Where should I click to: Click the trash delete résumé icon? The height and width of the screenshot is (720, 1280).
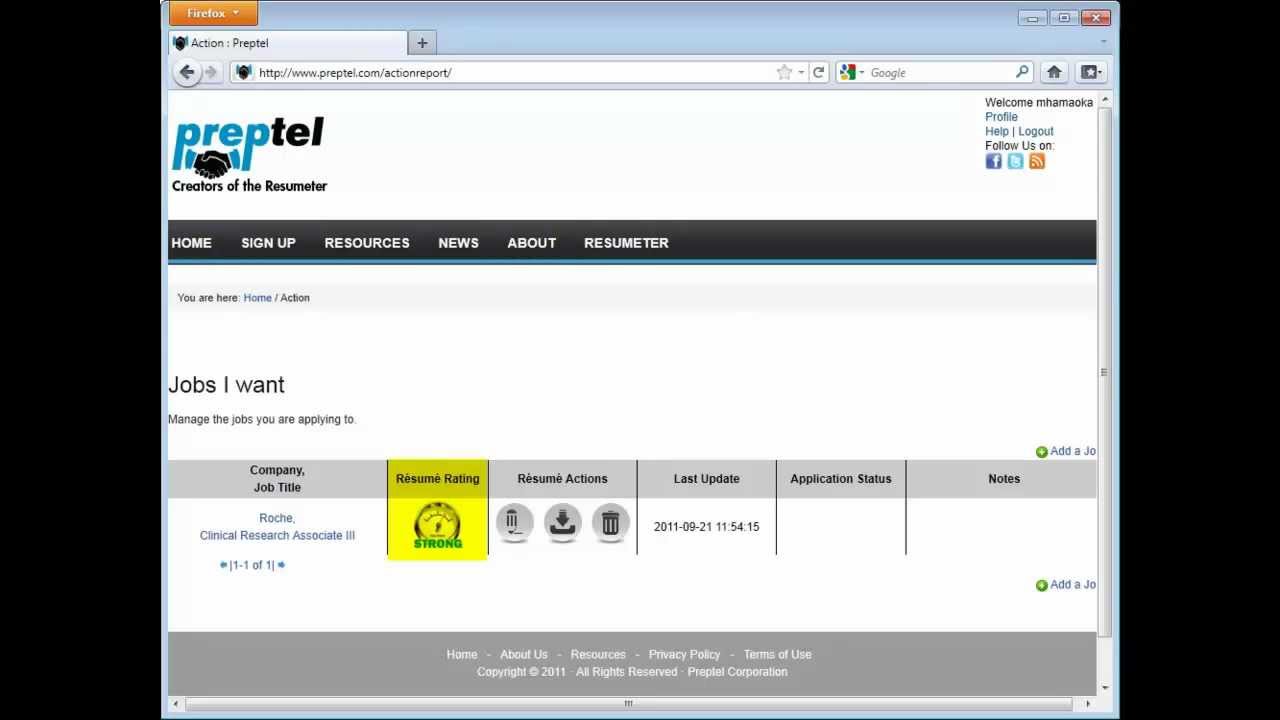coord(611,524)
